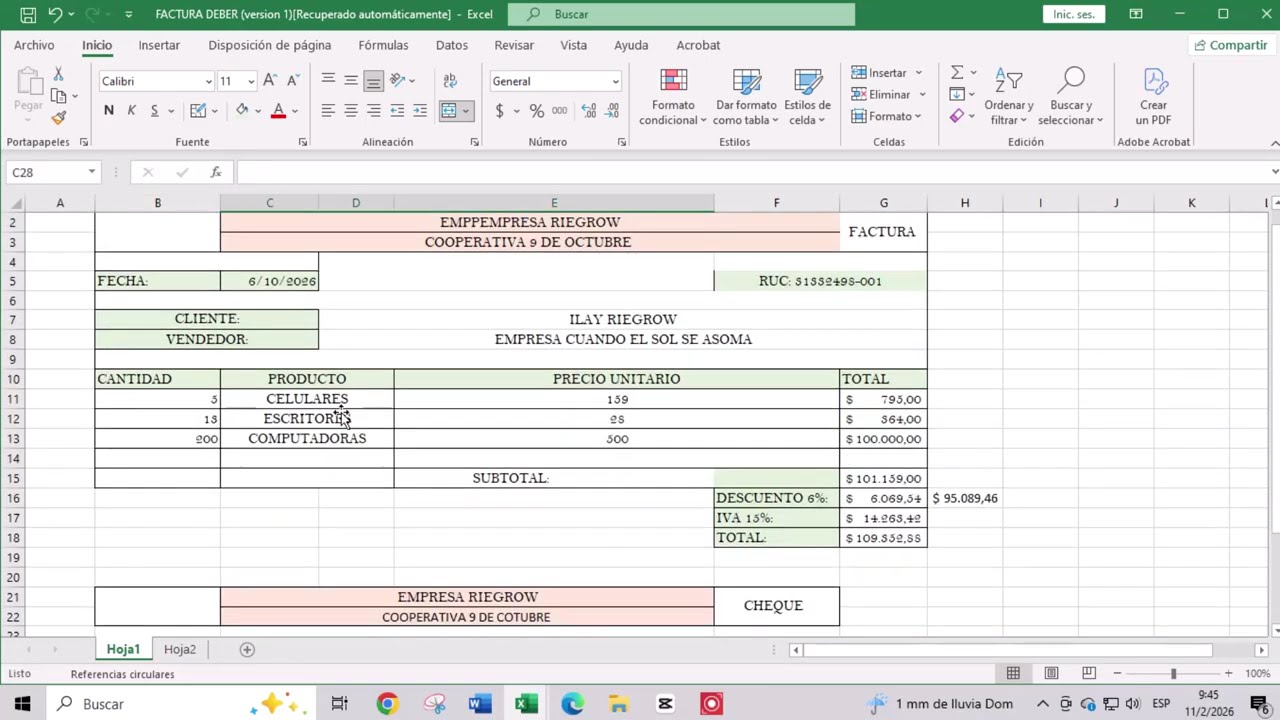
Task: Switch to the Datos tab
Action: pos(451,45)
